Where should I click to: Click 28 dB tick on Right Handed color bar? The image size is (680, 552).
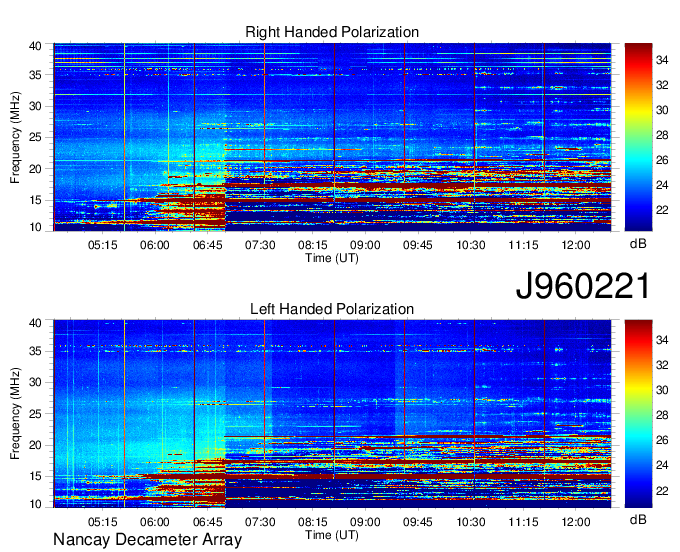pyautogui.click(x=662, y=135)
